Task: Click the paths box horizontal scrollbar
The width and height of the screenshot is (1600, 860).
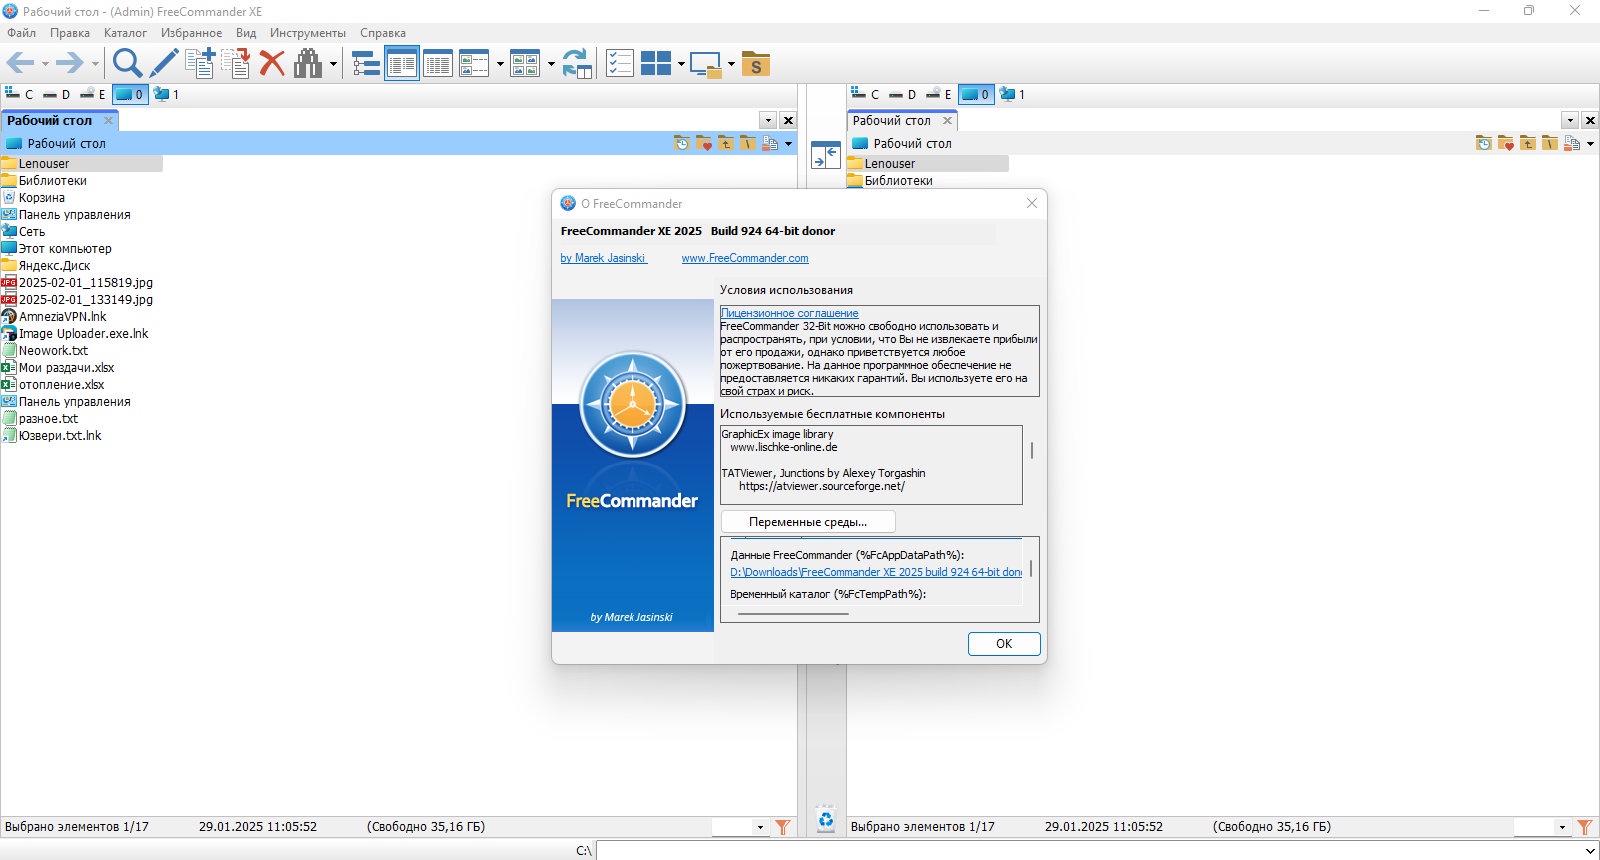Action: 793,614
